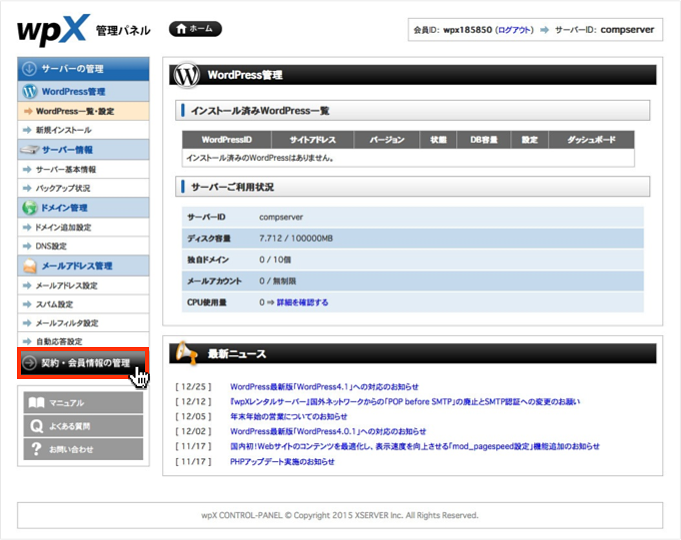
Task: Select WordPress一覧・設定 menu item
Action: click(83, 111)
